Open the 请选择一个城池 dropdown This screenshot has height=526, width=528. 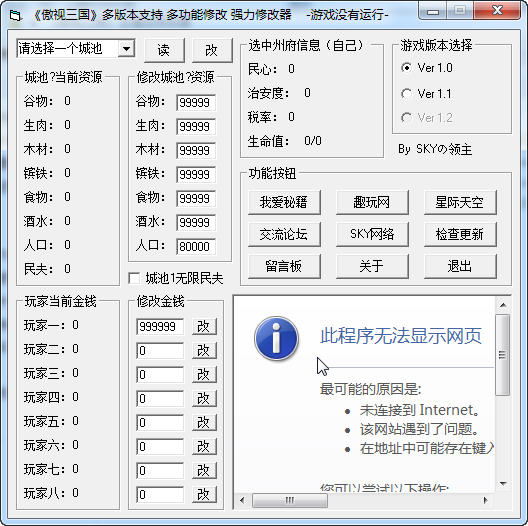click(127, 49)
